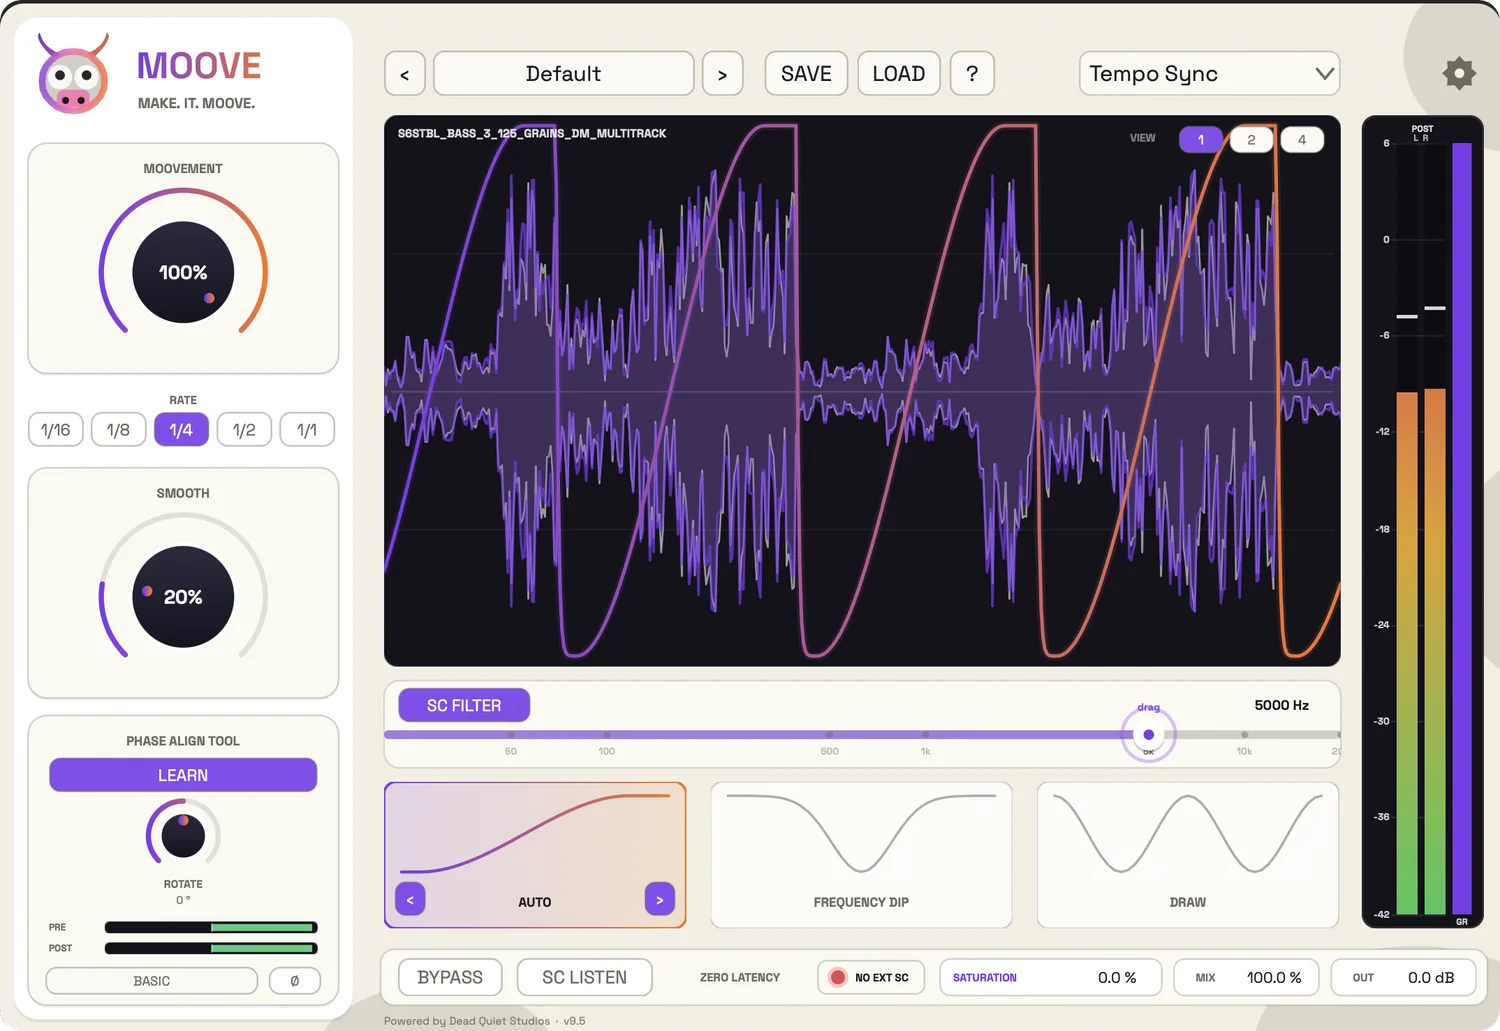Invert phase with the Ø button
The width and height of the screenshot is (1500, 1031).
295,981
